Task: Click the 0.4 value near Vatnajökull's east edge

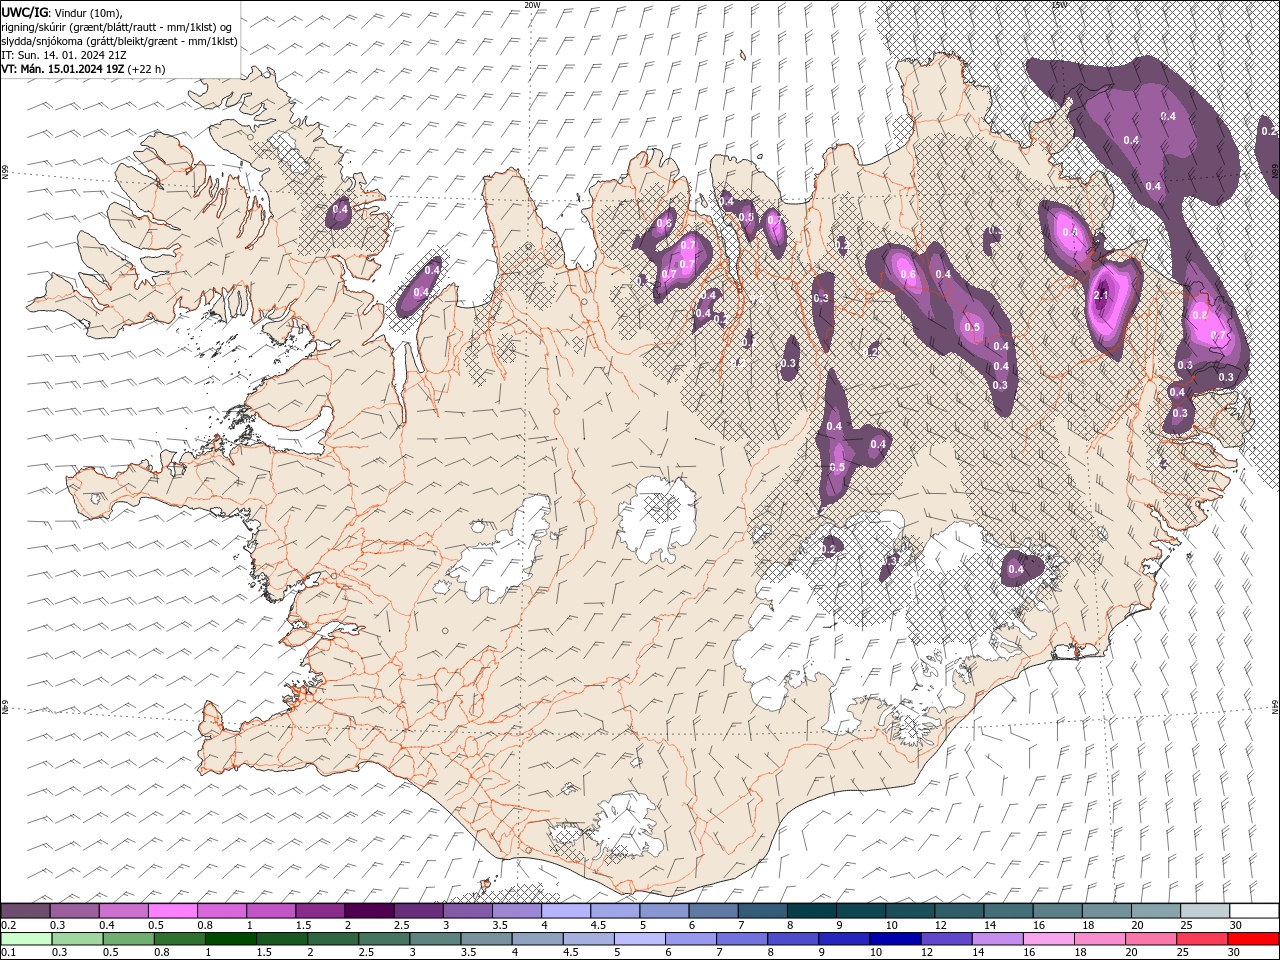Action: 1016,569
